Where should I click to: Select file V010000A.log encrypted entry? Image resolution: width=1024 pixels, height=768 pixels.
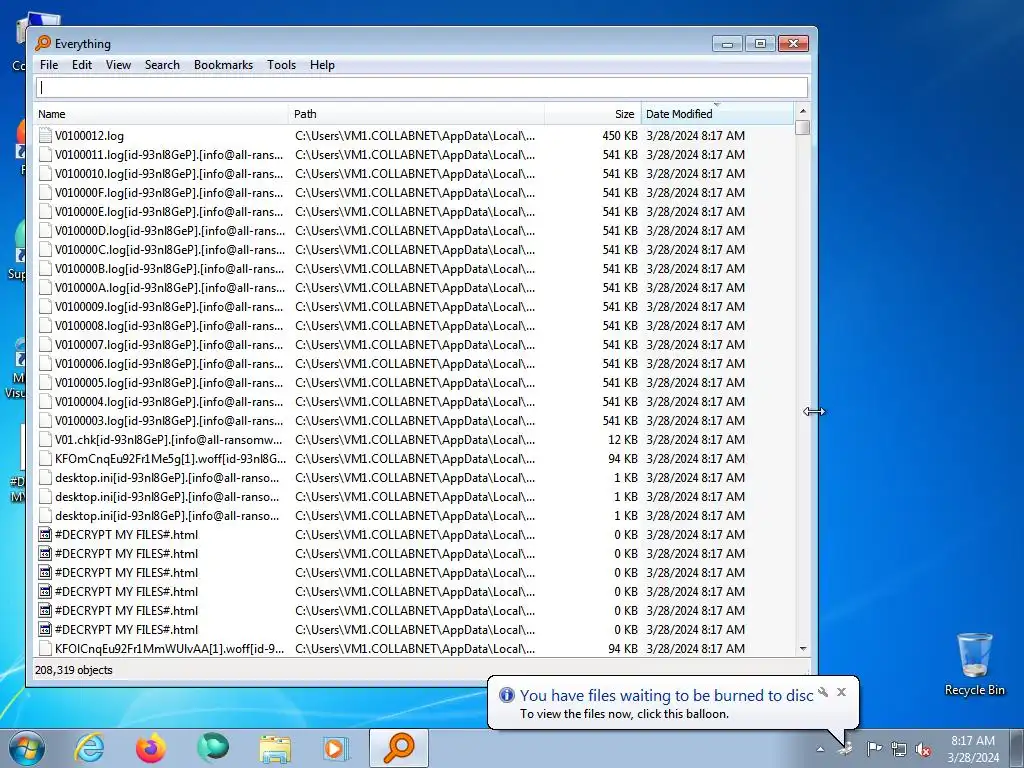pyautogui.click(x=170, y=287)
